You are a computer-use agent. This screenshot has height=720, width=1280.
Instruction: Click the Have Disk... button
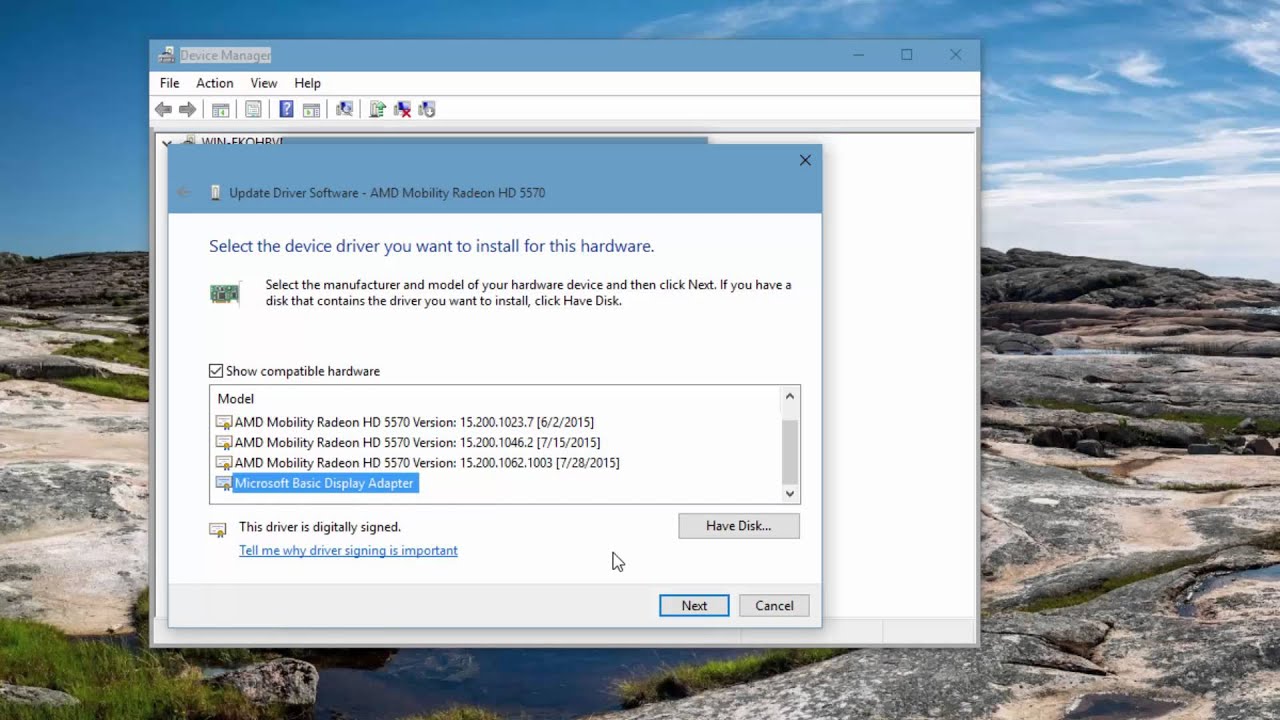pos(739,525)
